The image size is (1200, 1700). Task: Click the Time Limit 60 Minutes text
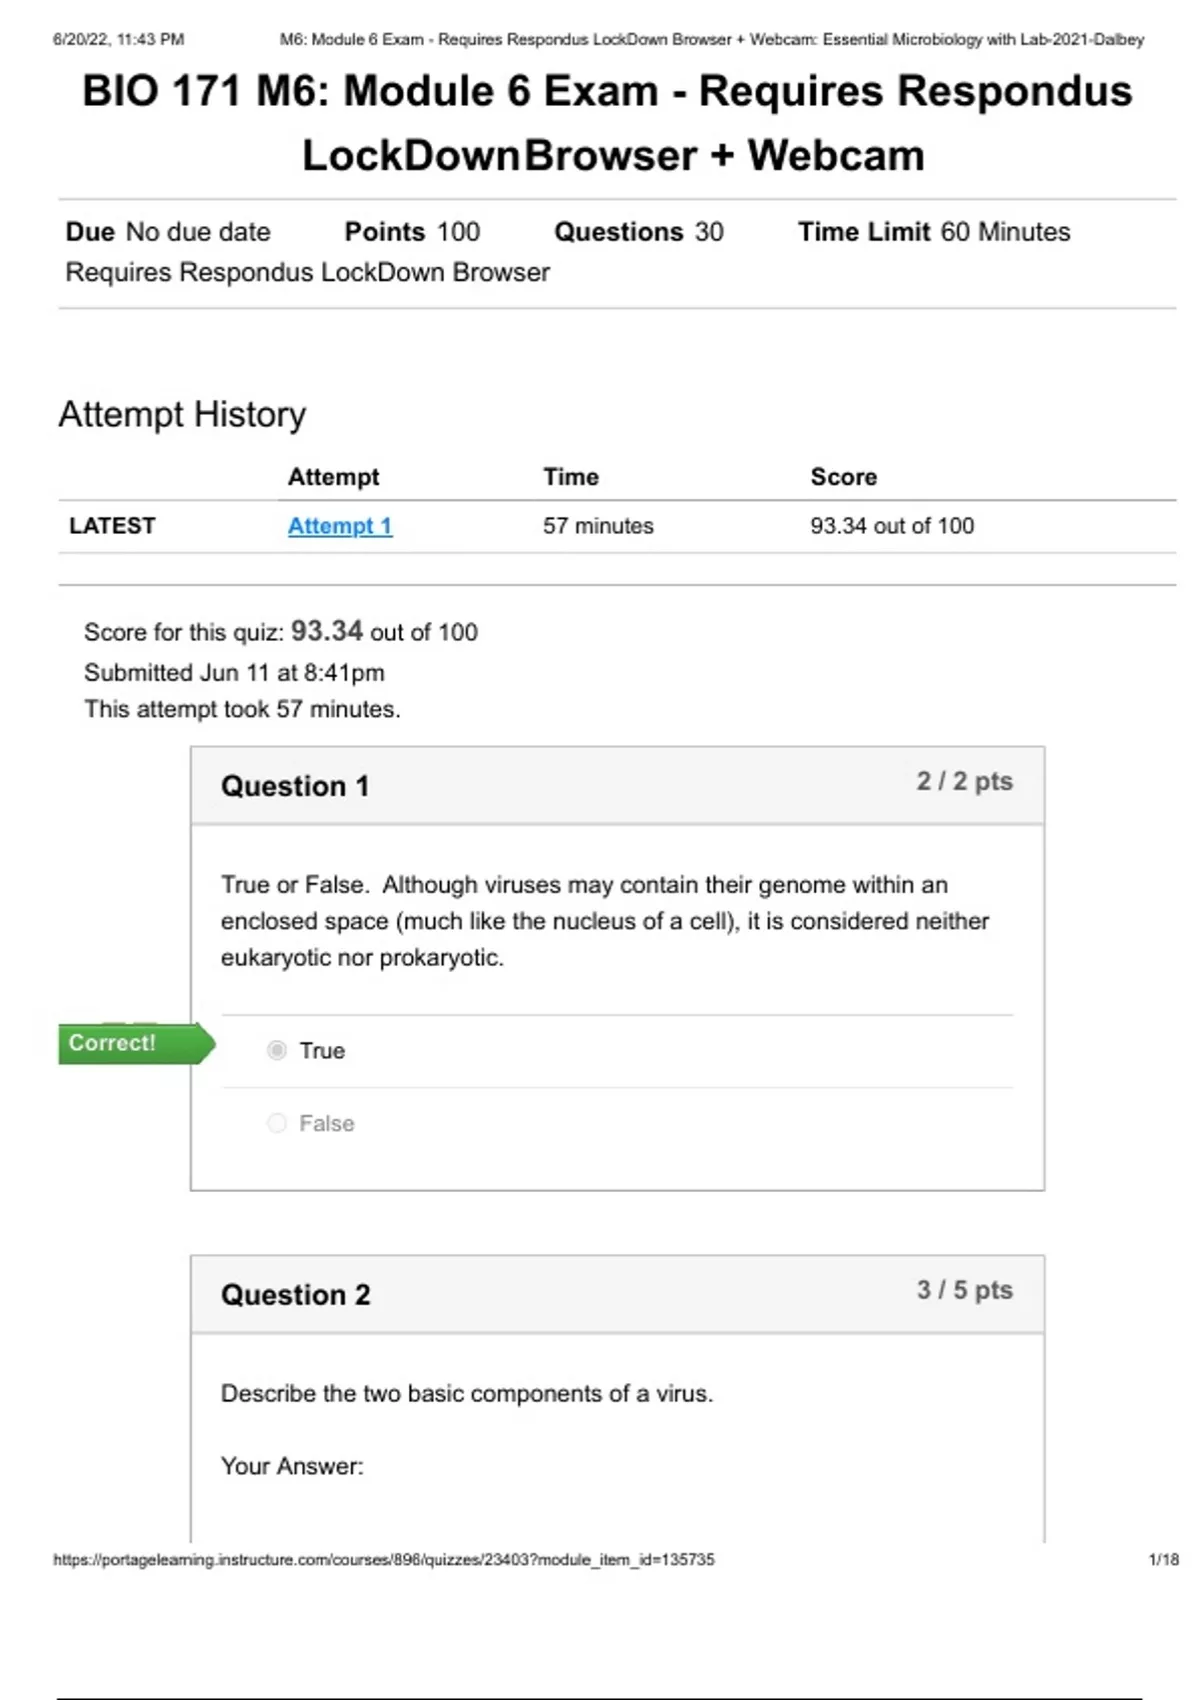click(x=933, y=232)
